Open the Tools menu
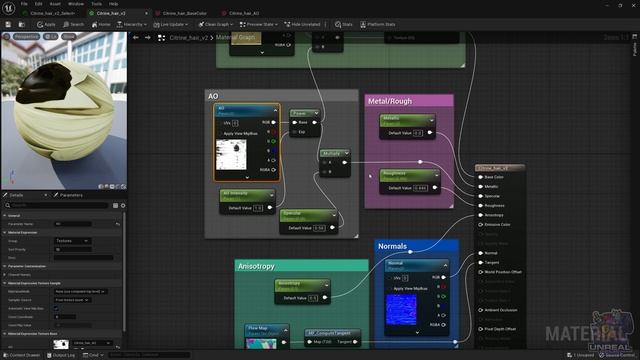The image size is (640, 360). point(97,4)
